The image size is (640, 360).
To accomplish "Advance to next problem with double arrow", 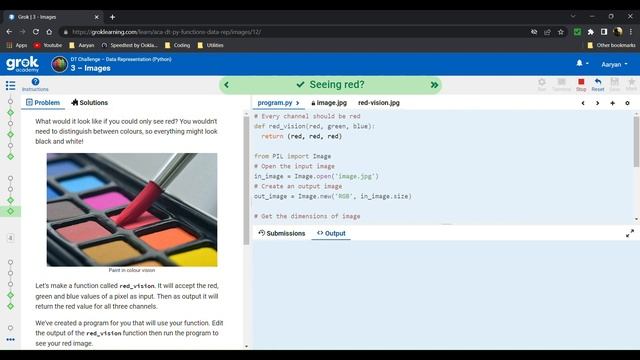I will coord(434,85).
